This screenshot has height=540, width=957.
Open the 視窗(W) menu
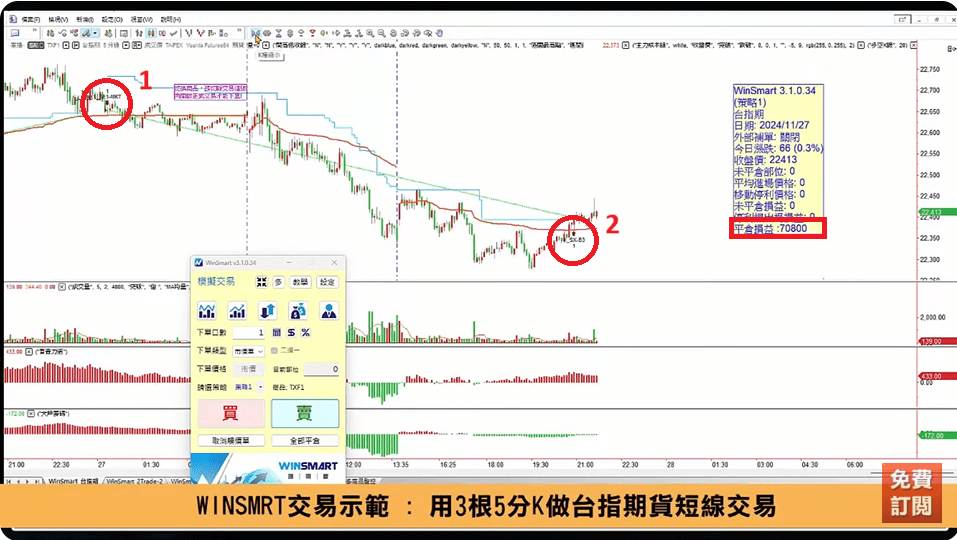(x=142, y=20)
